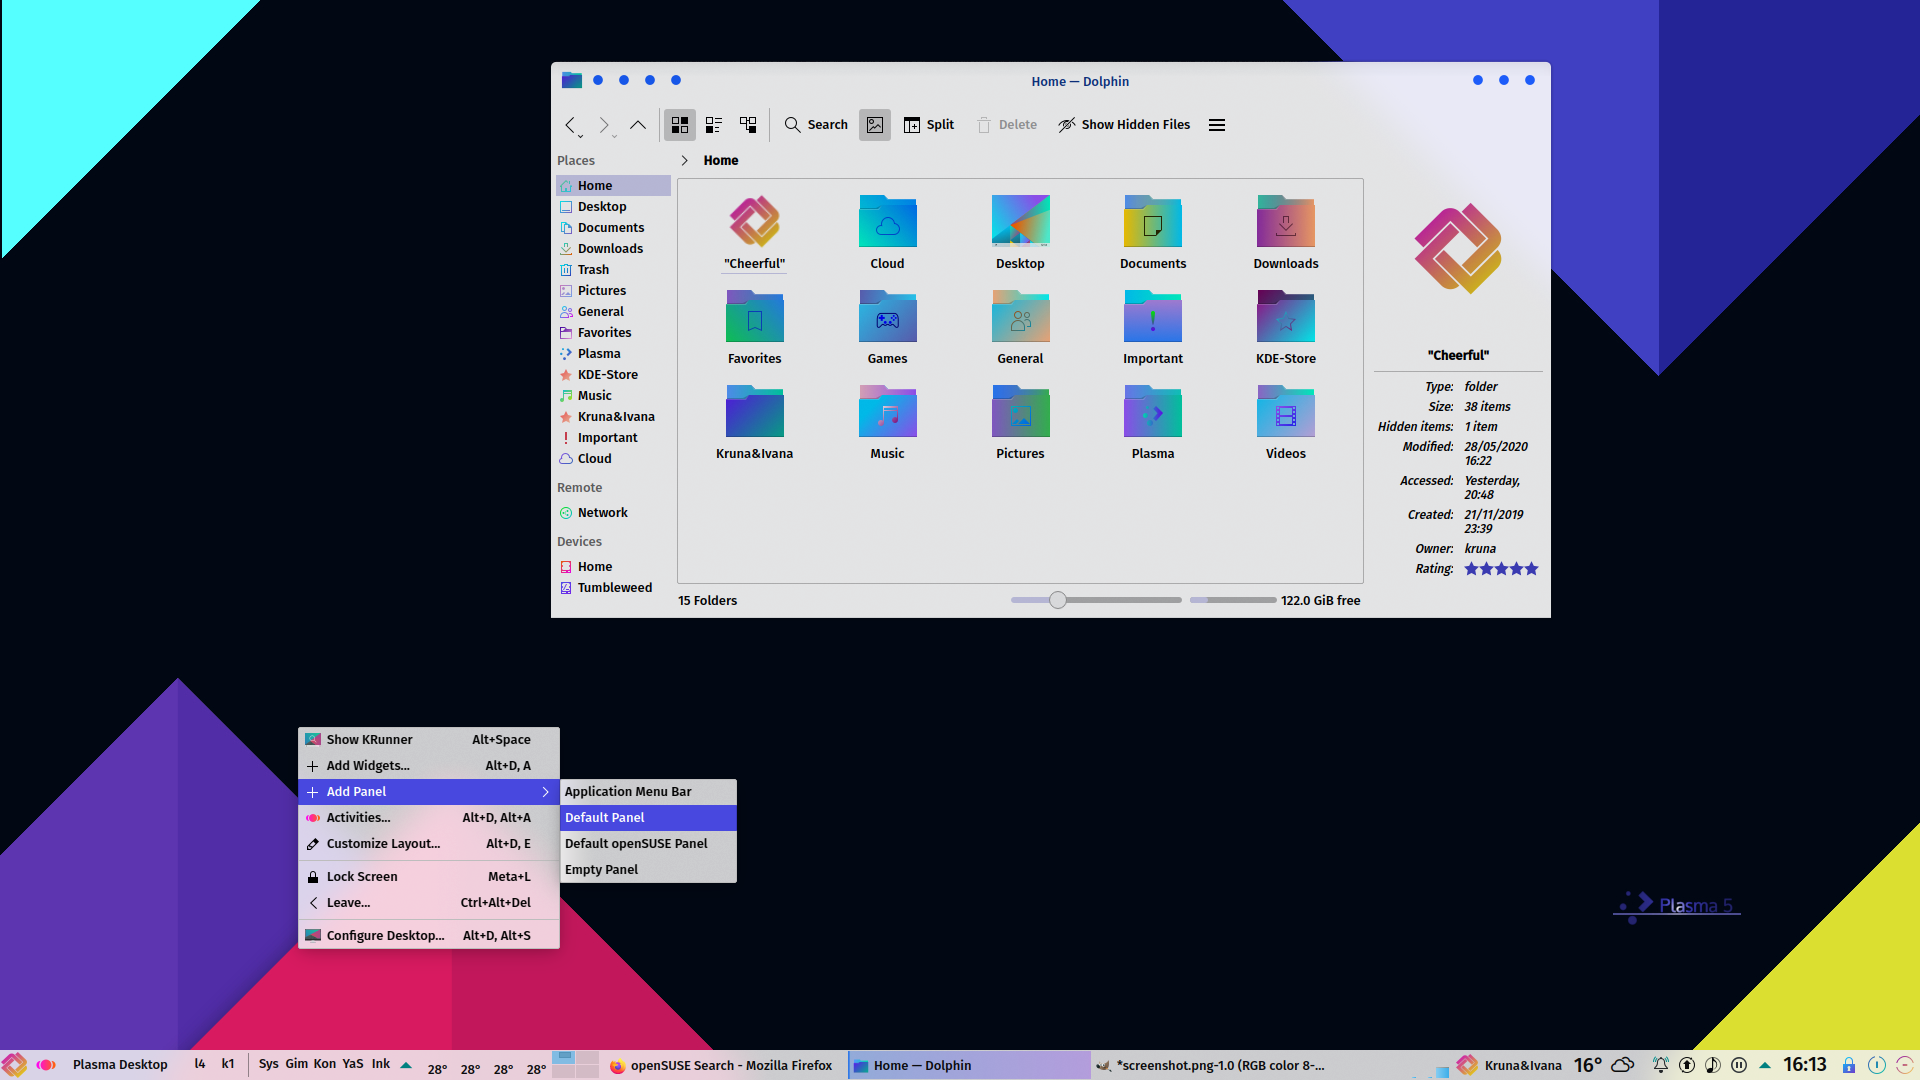Click the Gim launcher on taskbar
The height and width of the screenshot is (1080, 1920).
[297, 1064]
